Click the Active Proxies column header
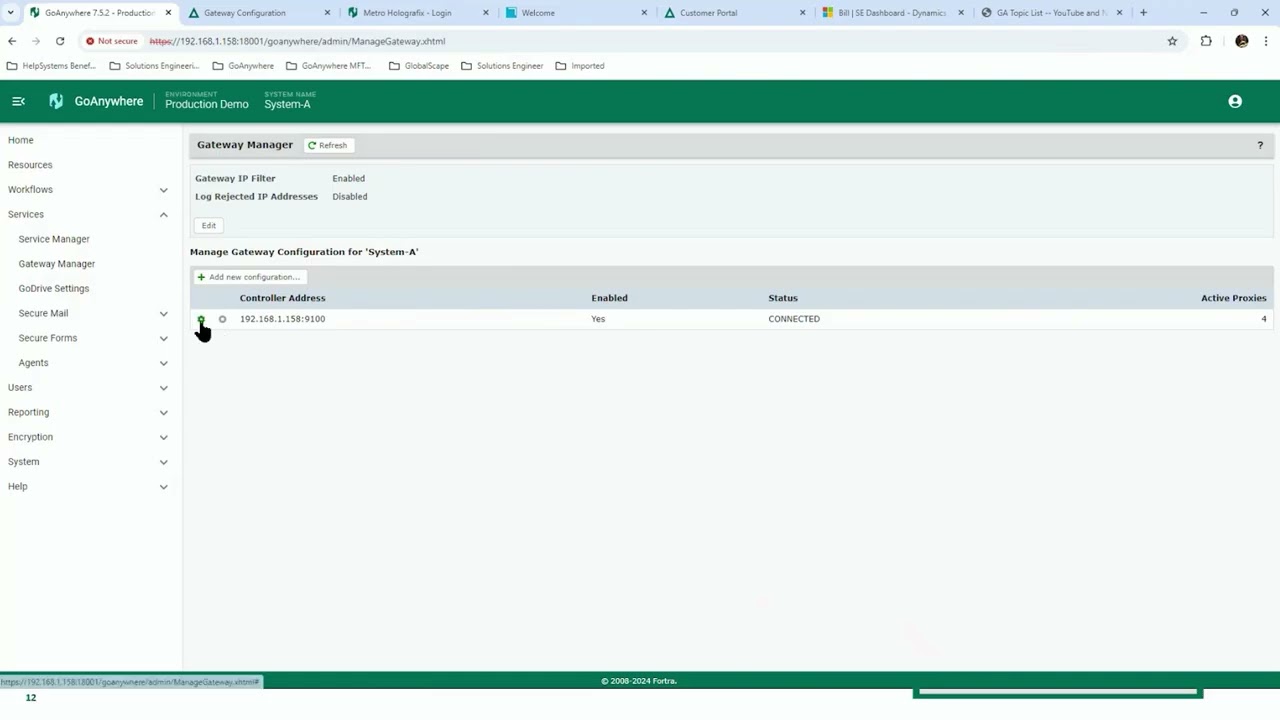 [x=1233, y=298]
